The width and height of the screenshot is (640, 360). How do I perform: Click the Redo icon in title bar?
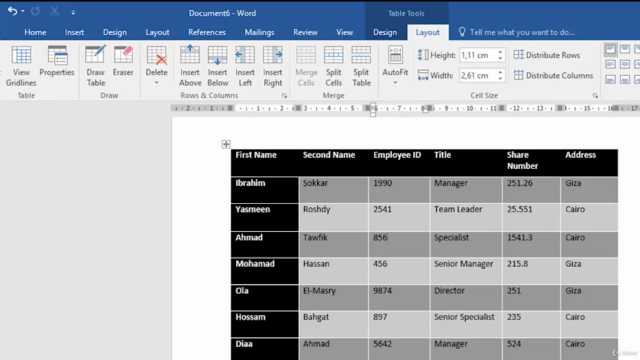pos(36,11)
